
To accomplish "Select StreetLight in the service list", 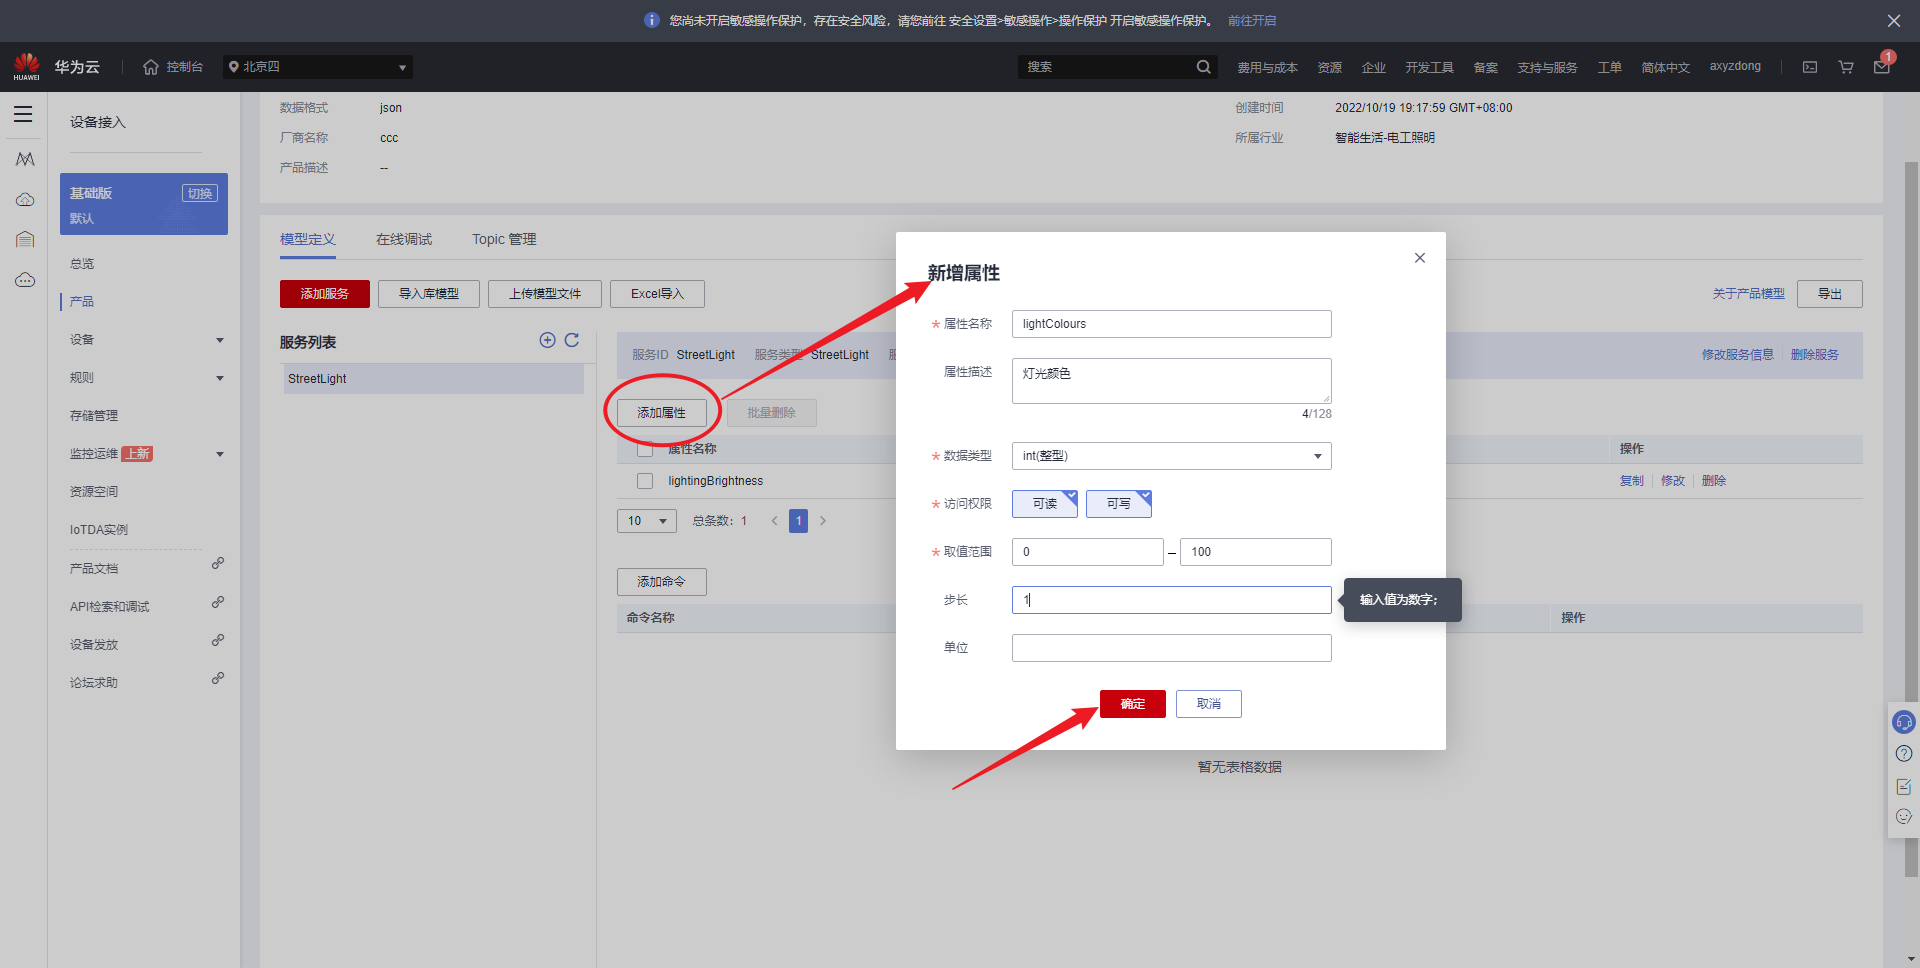I will pyautogui.click(x=434, y=379).
